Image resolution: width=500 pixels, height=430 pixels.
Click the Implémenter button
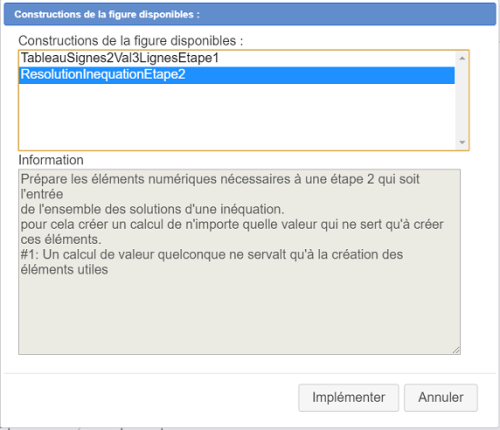click(x=348, y=398)
